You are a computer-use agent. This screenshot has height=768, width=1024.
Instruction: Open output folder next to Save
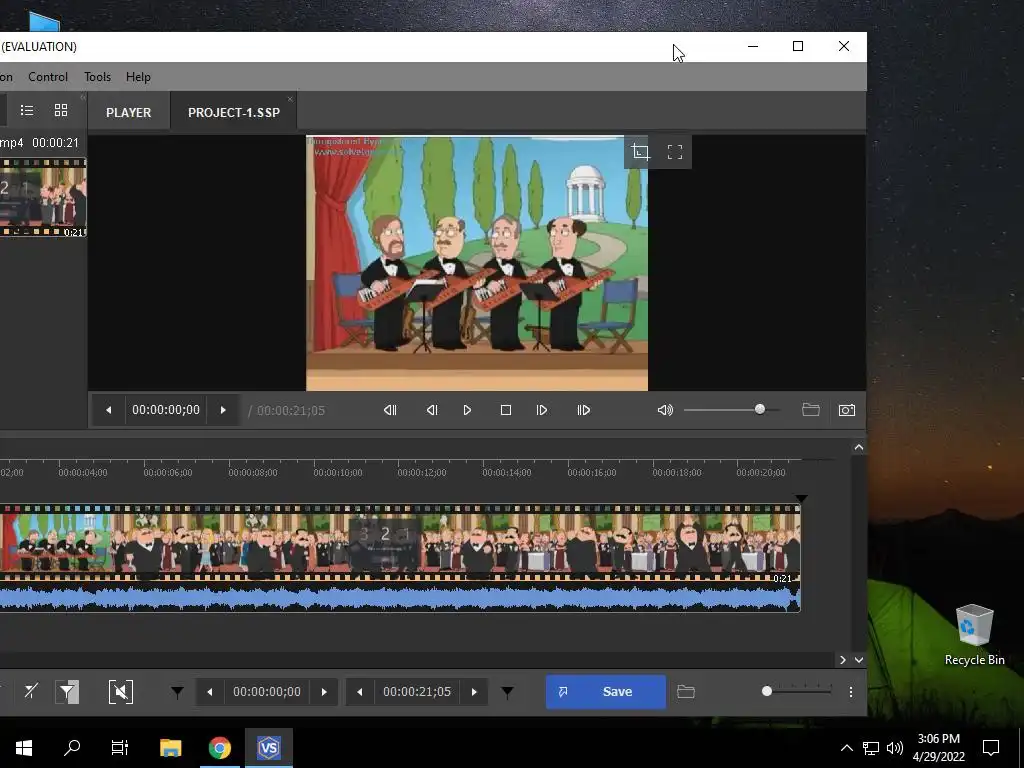pyautogui.click(x=686, y=692)
